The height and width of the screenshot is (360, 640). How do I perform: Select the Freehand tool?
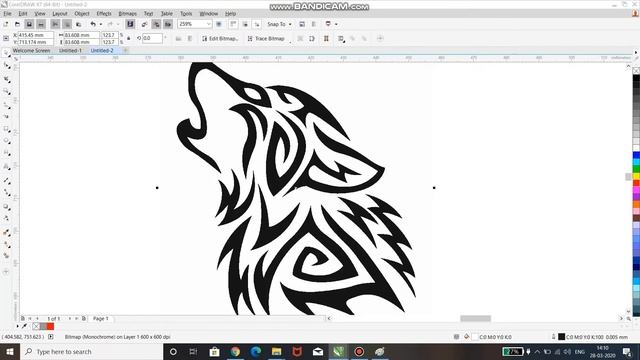click(x=6, y=105)
